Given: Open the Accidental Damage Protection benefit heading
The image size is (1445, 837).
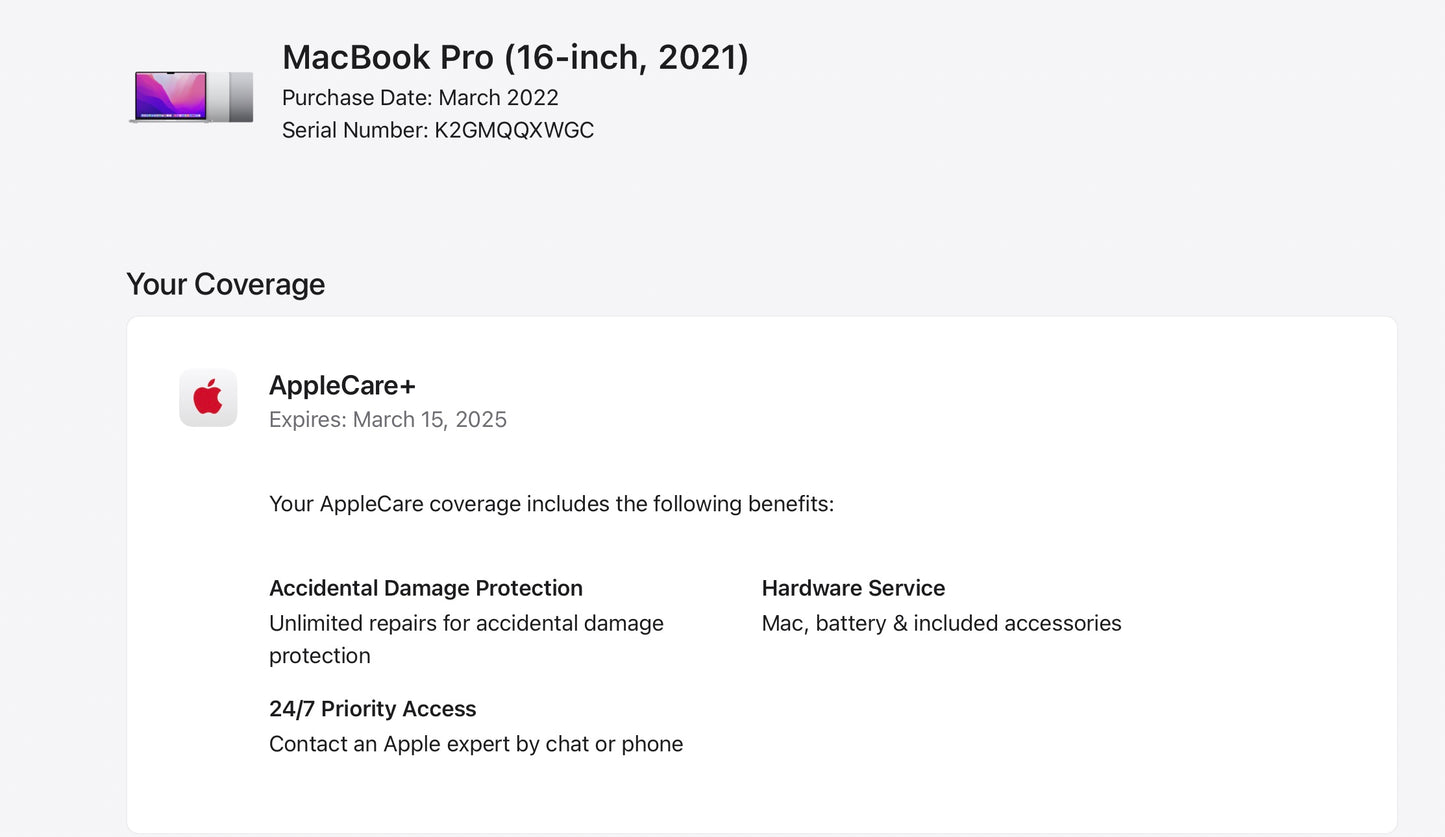Looking at the screenshot, I should [426, 588].
